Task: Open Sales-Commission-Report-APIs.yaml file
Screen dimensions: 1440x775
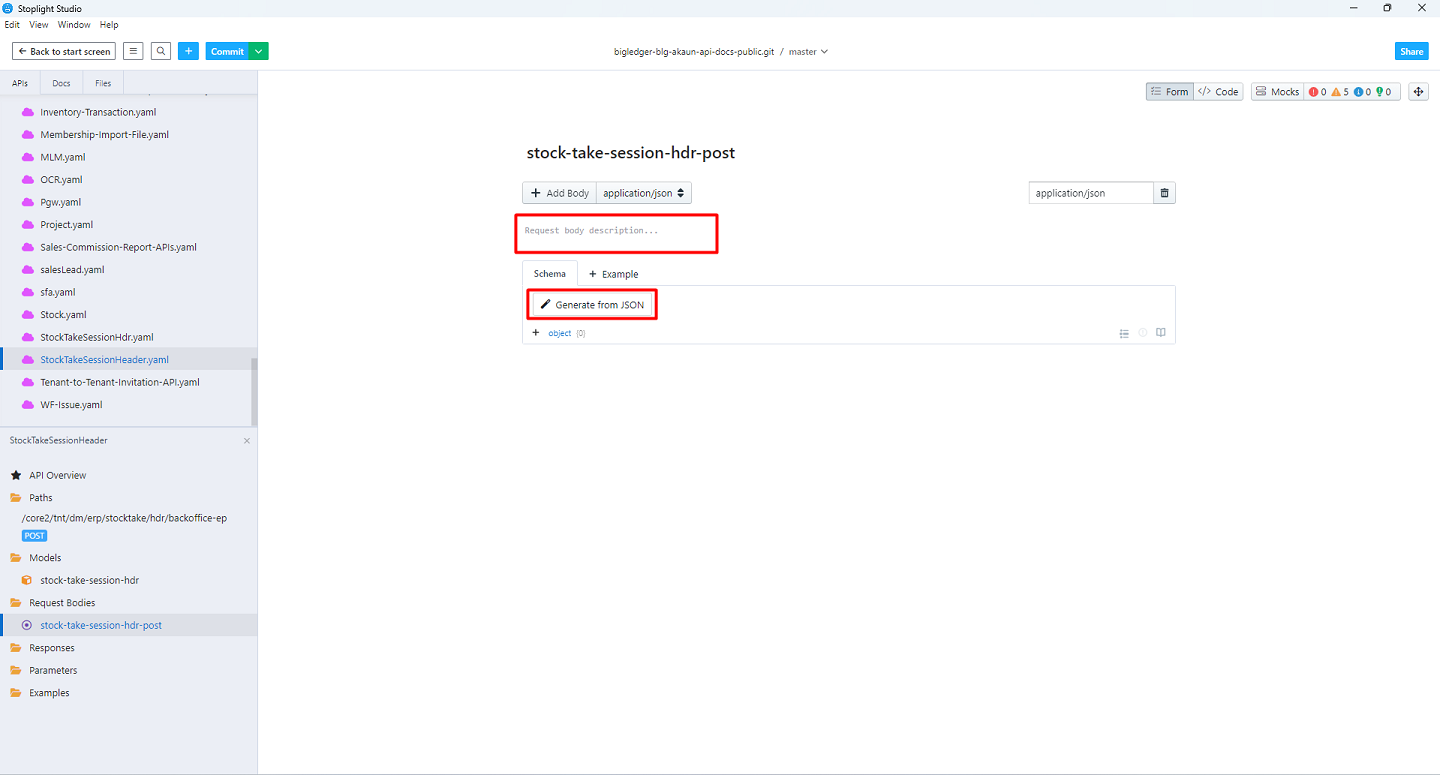Action: pyautogui.click(x=118, y=247)
